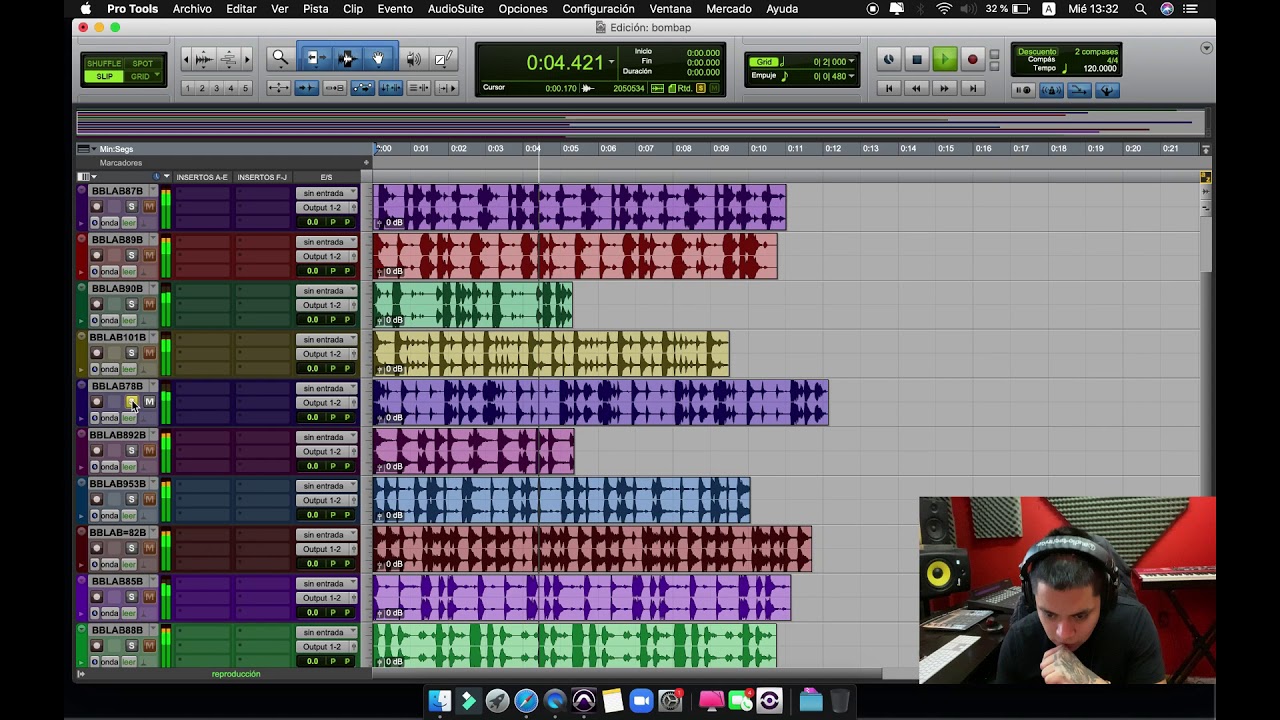Open Grid value dropdown arrow
Image resolution: width=1280 pixels, height=720 pixels.
851,62
